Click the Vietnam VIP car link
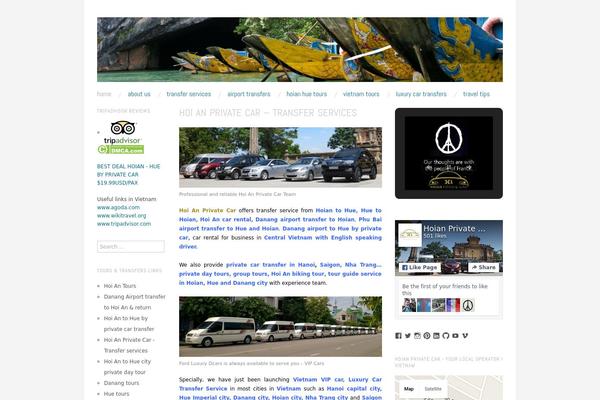The height and width of the screenshot is (400, 600). click(318, 379)
